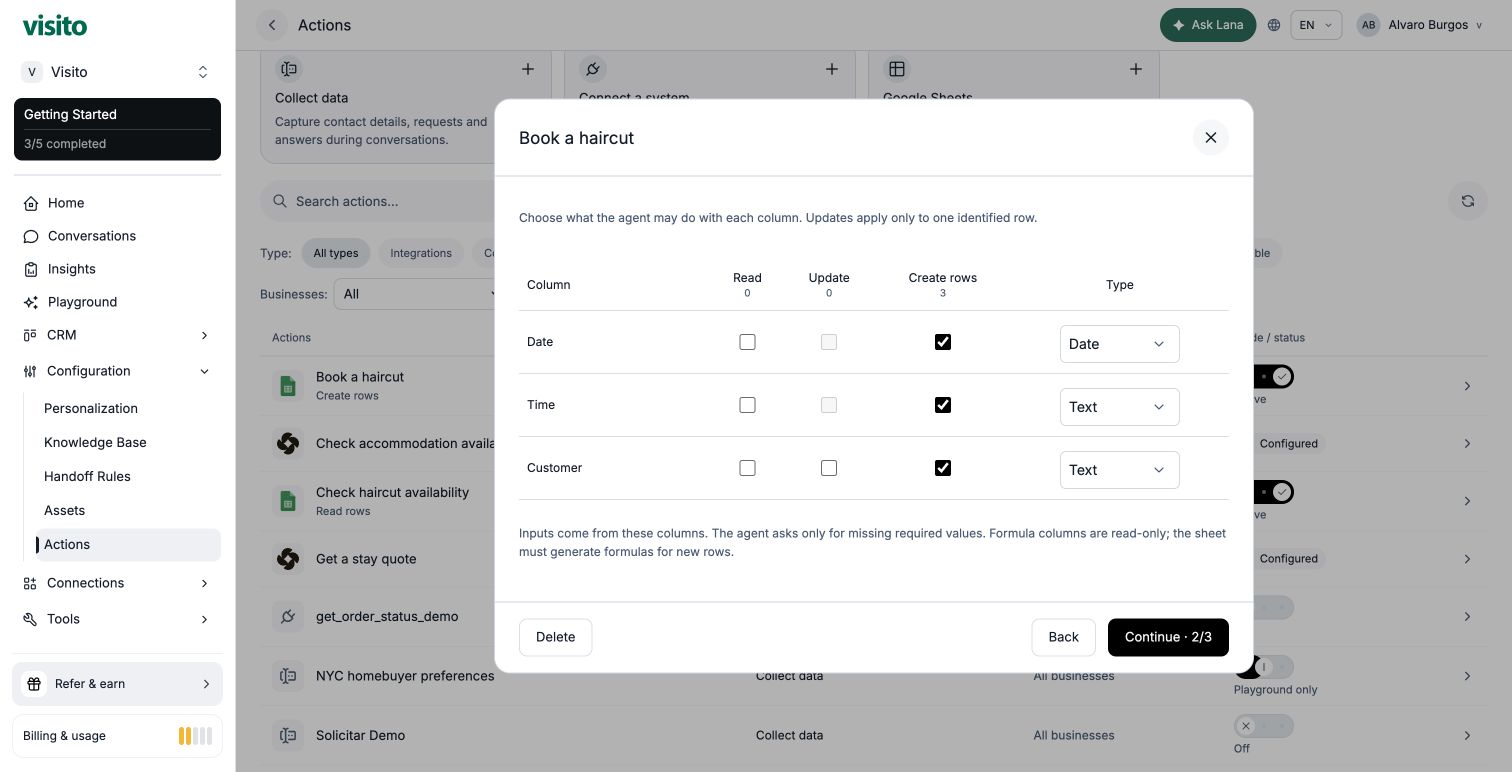Uncheck Create rows for the Time column
This screenshot has width=1512, height=772.
(943, 405)
